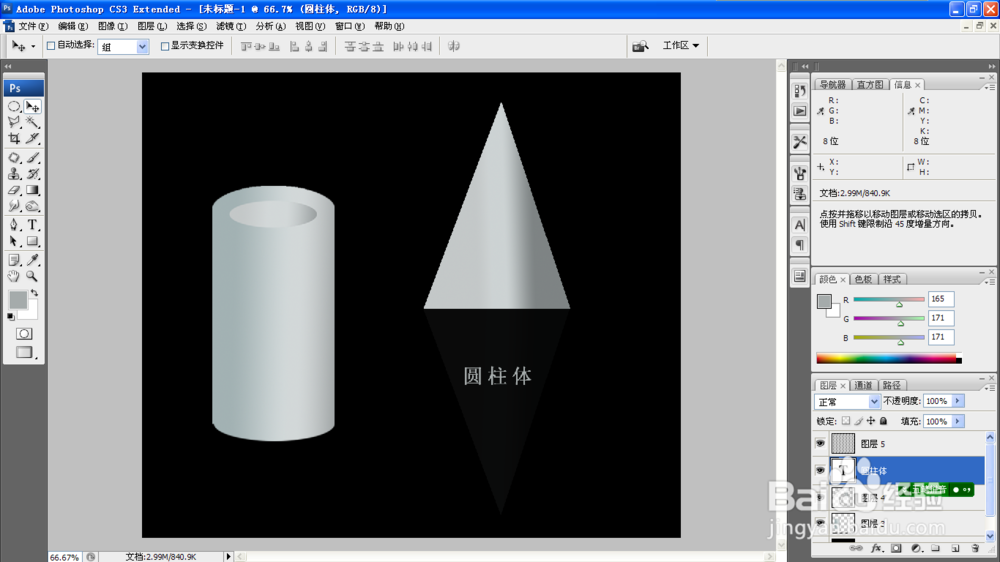Open 滤镜 menu

(230, 26)
